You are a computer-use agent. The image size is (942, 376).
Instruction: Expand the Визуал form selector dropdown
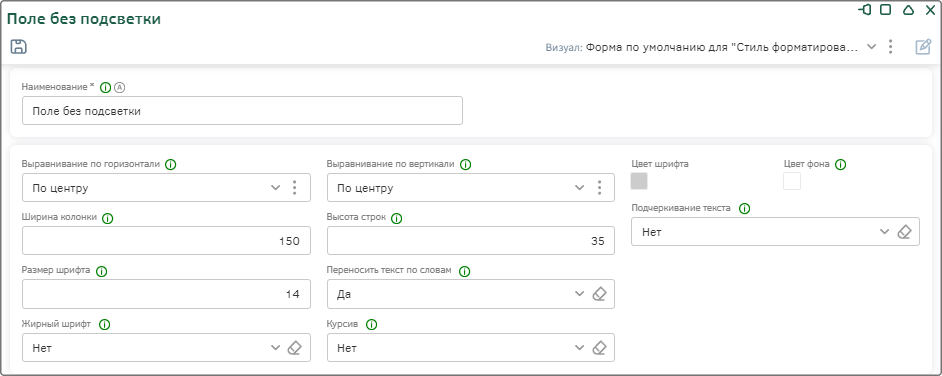click(872, 47)
